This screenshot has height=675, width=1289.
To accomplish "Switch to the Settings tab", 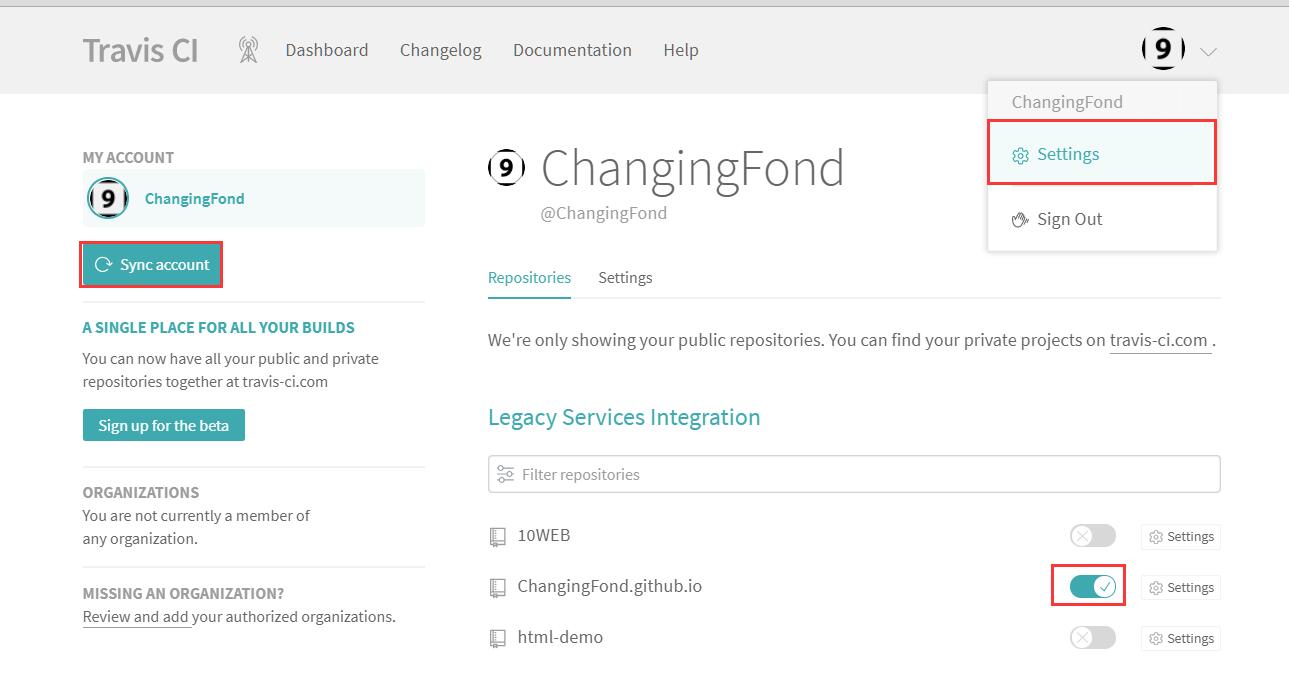I will [625, 277].
